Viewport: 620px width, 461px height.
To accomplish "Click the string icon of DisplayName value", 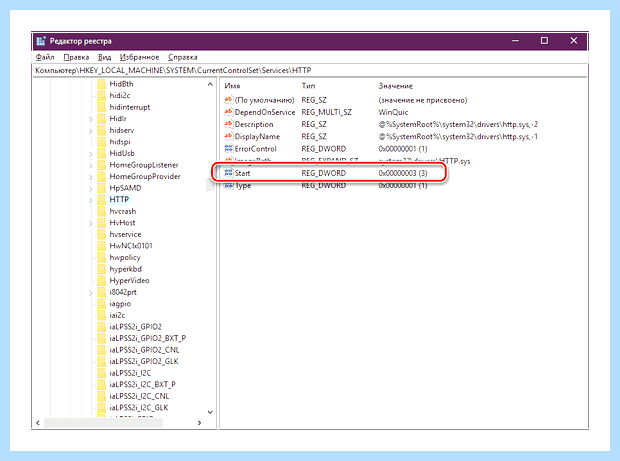I will point(229,136).
